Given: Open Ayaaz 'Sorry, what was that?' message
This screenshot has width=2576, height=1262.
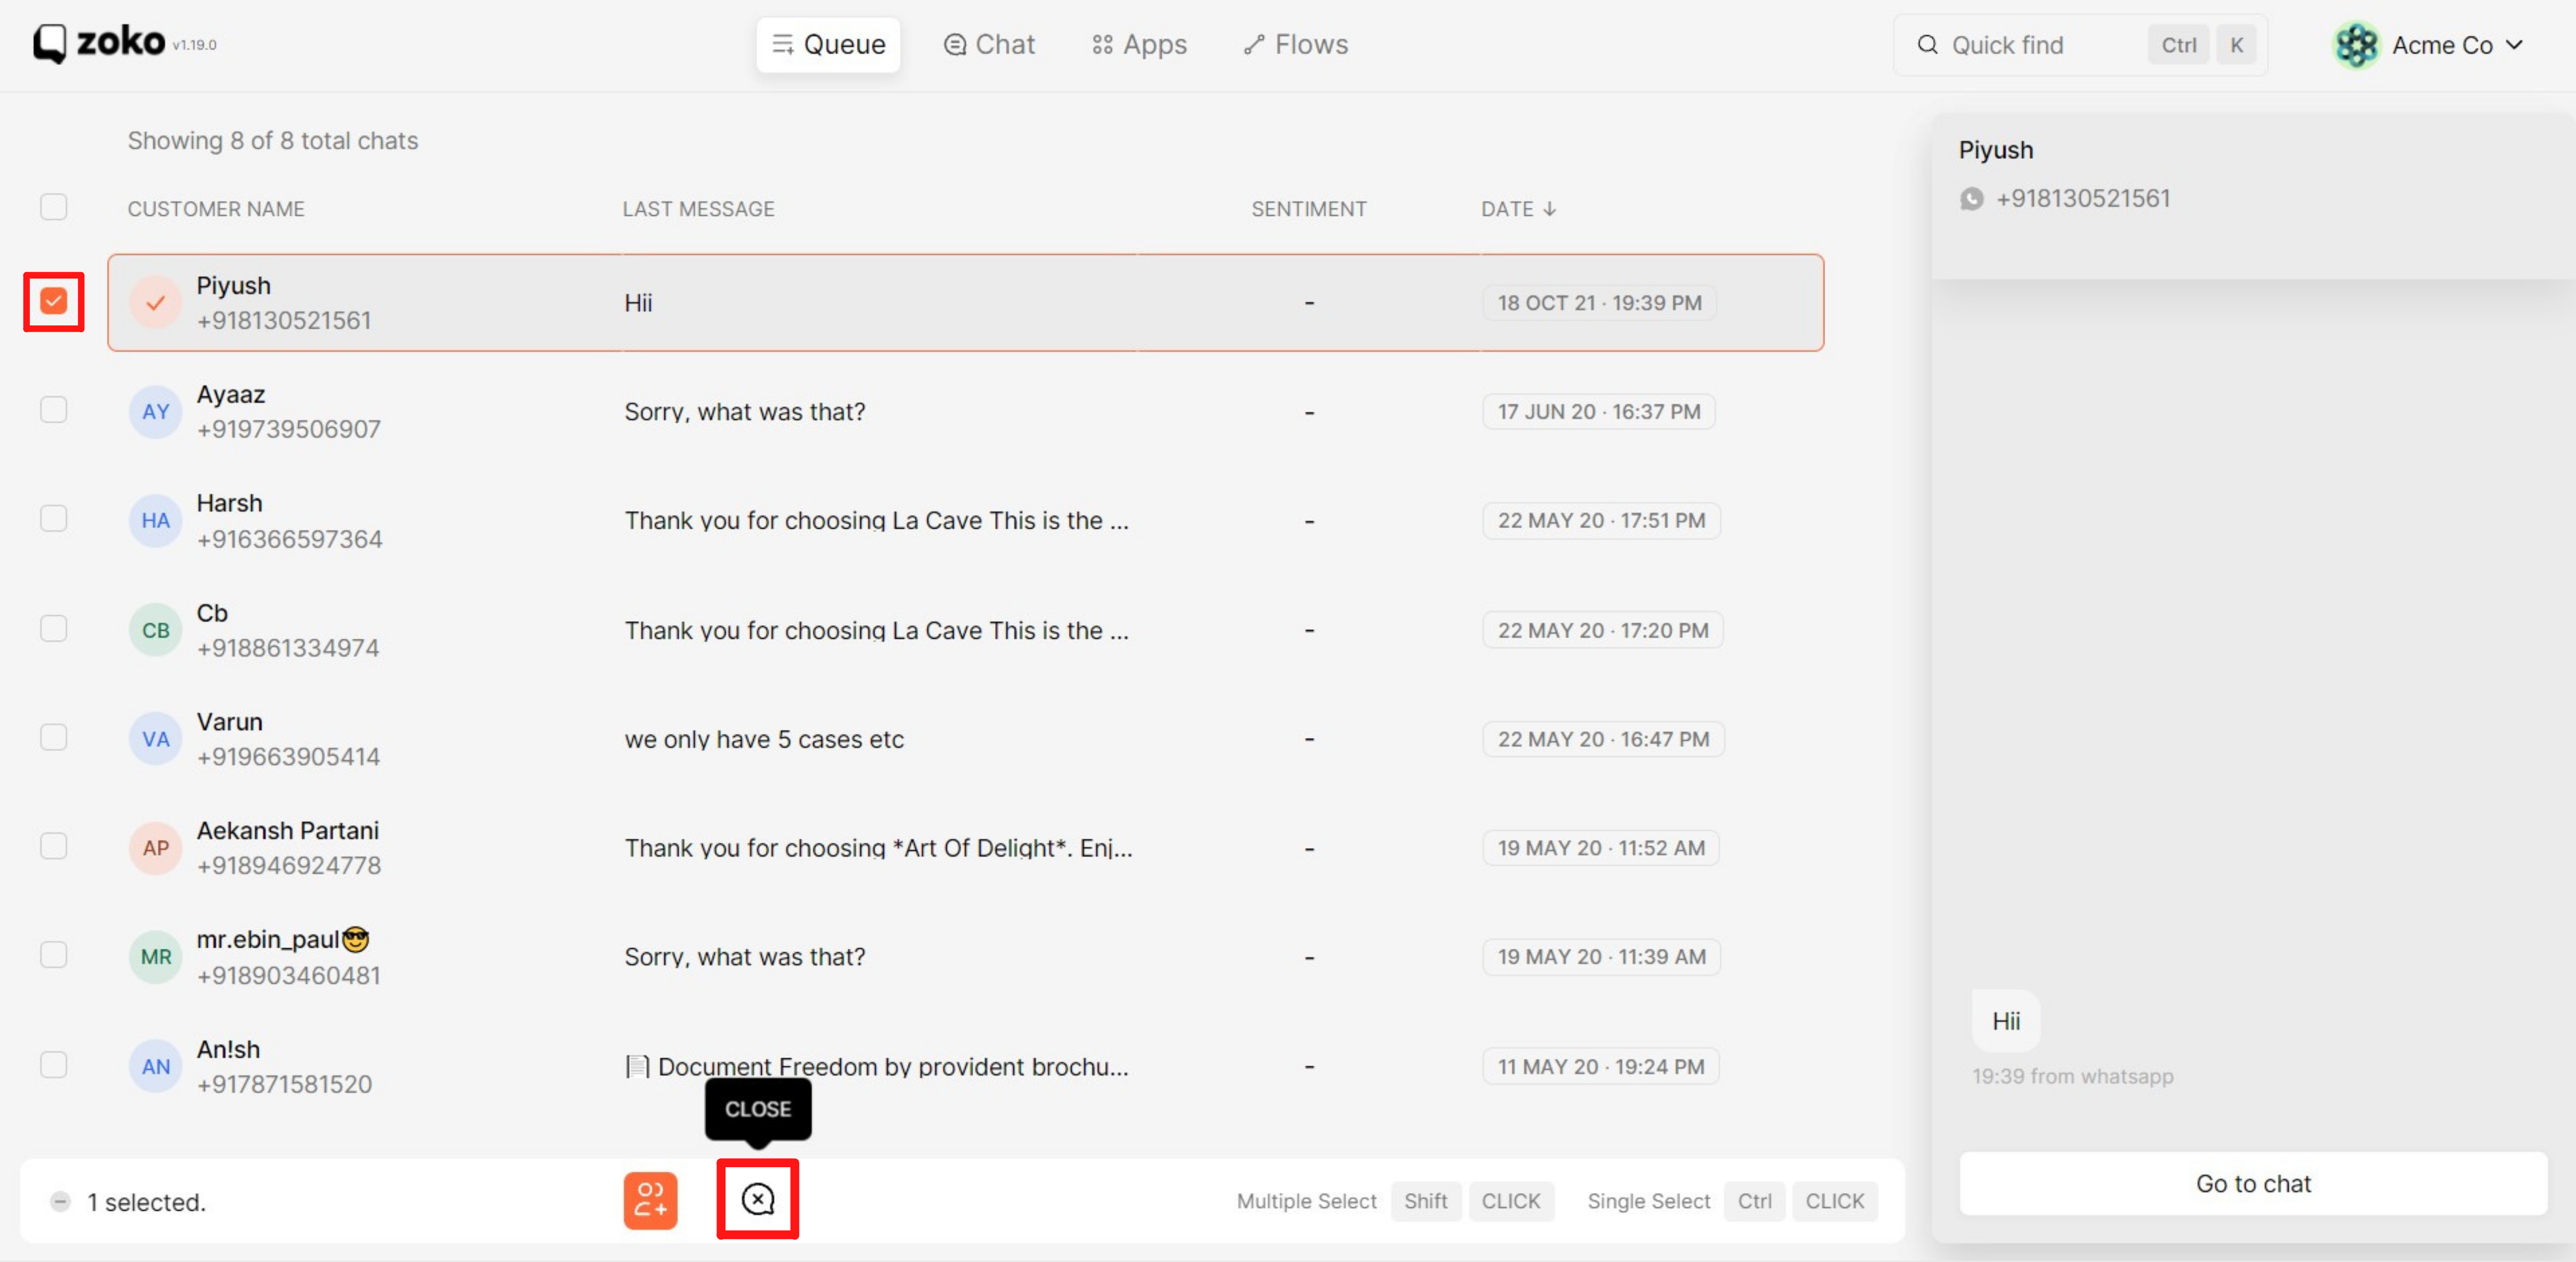Looking at the screenshot, I should pos(745,412).
